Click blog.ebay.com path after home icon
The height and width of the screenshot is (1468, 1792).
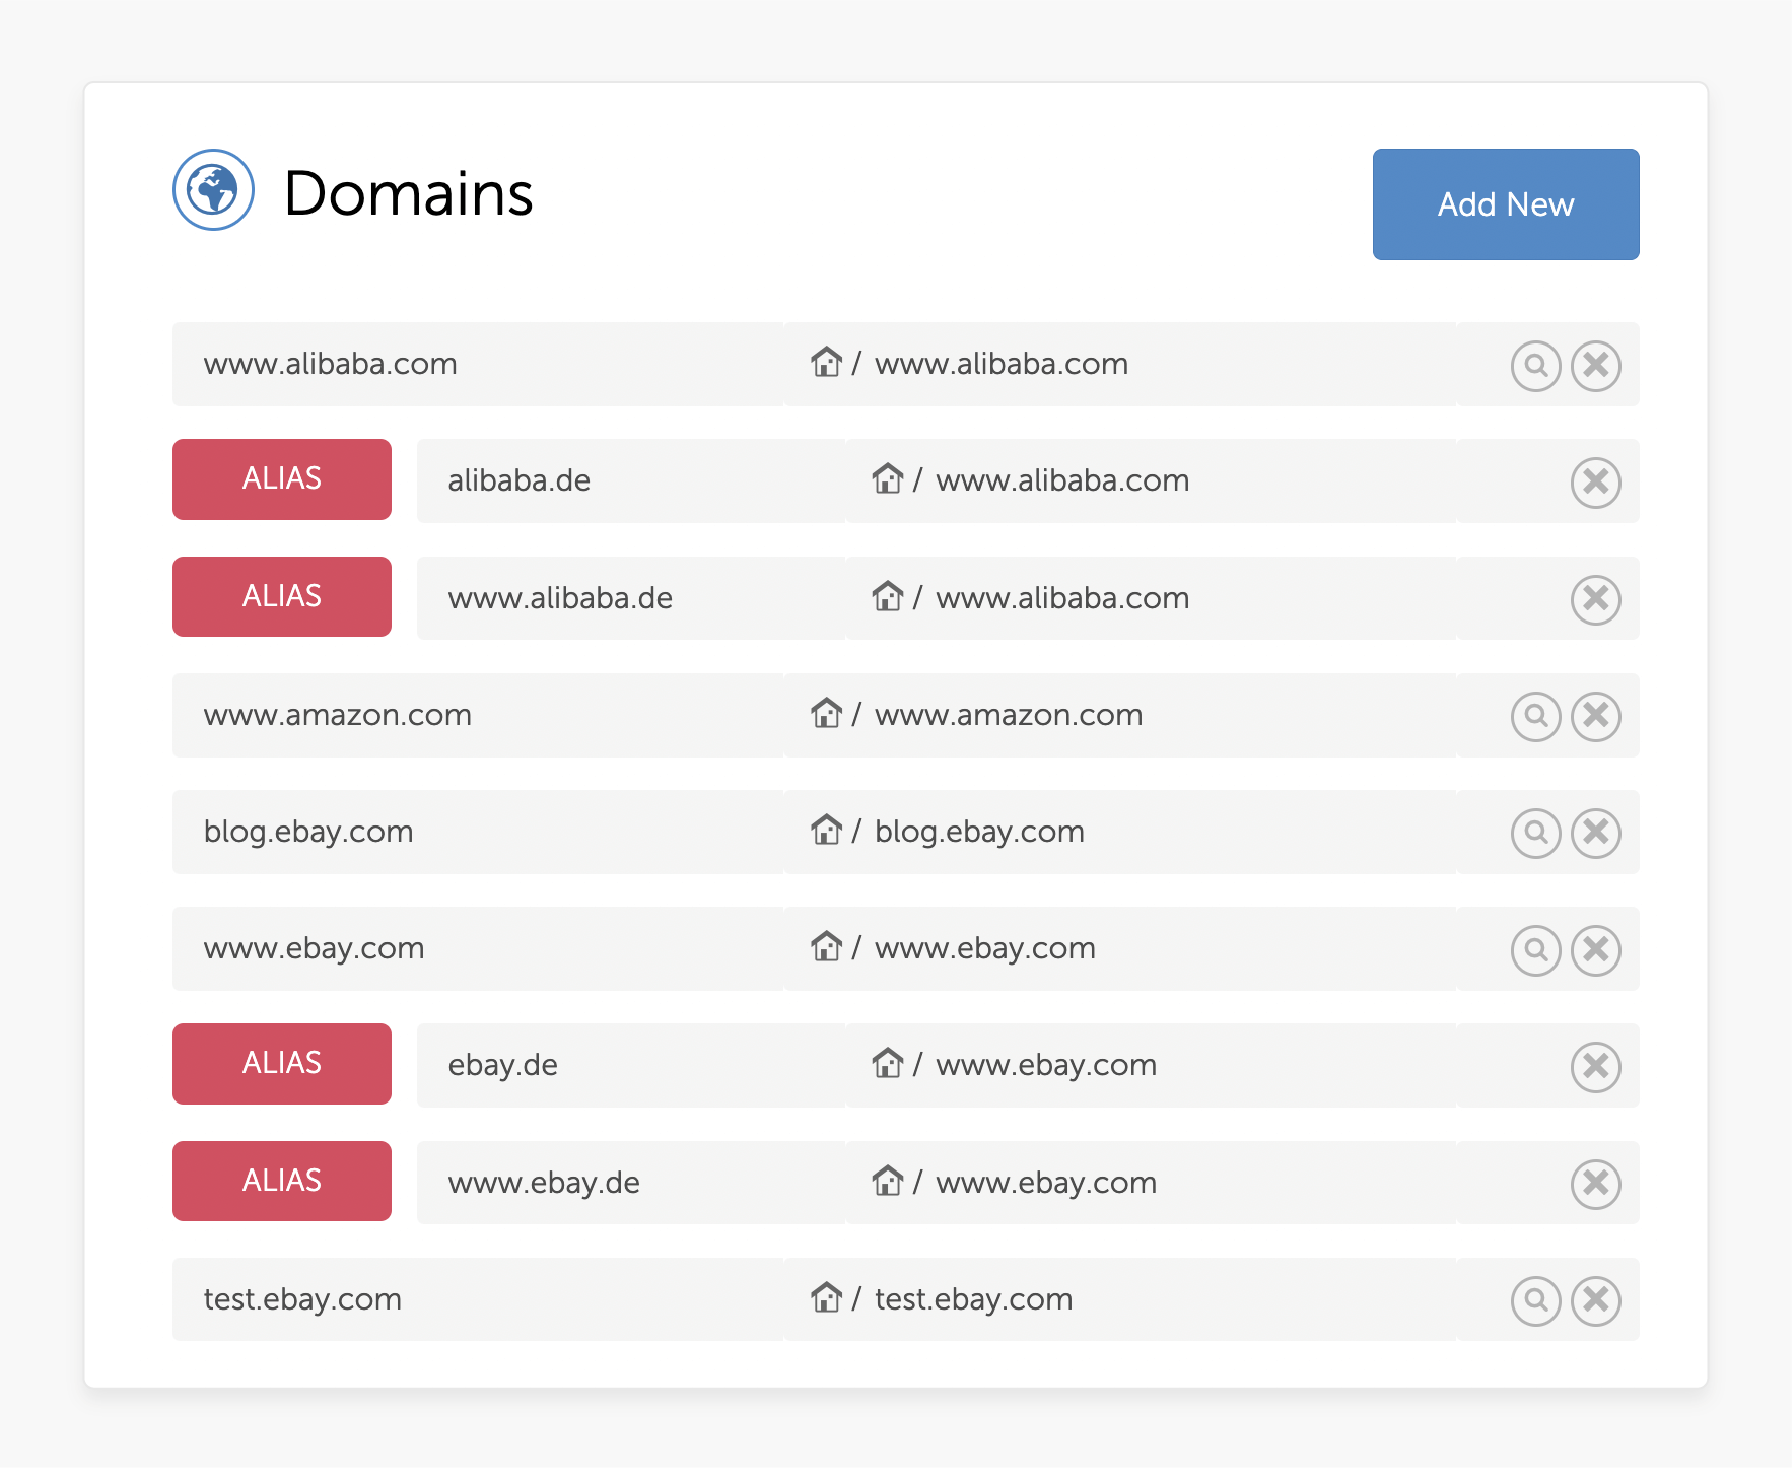coord(980,832)
